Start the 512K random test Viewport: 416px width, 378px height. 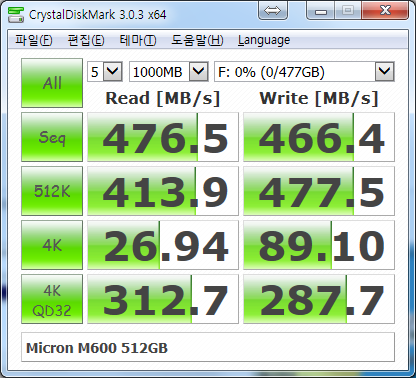(52, 191)
